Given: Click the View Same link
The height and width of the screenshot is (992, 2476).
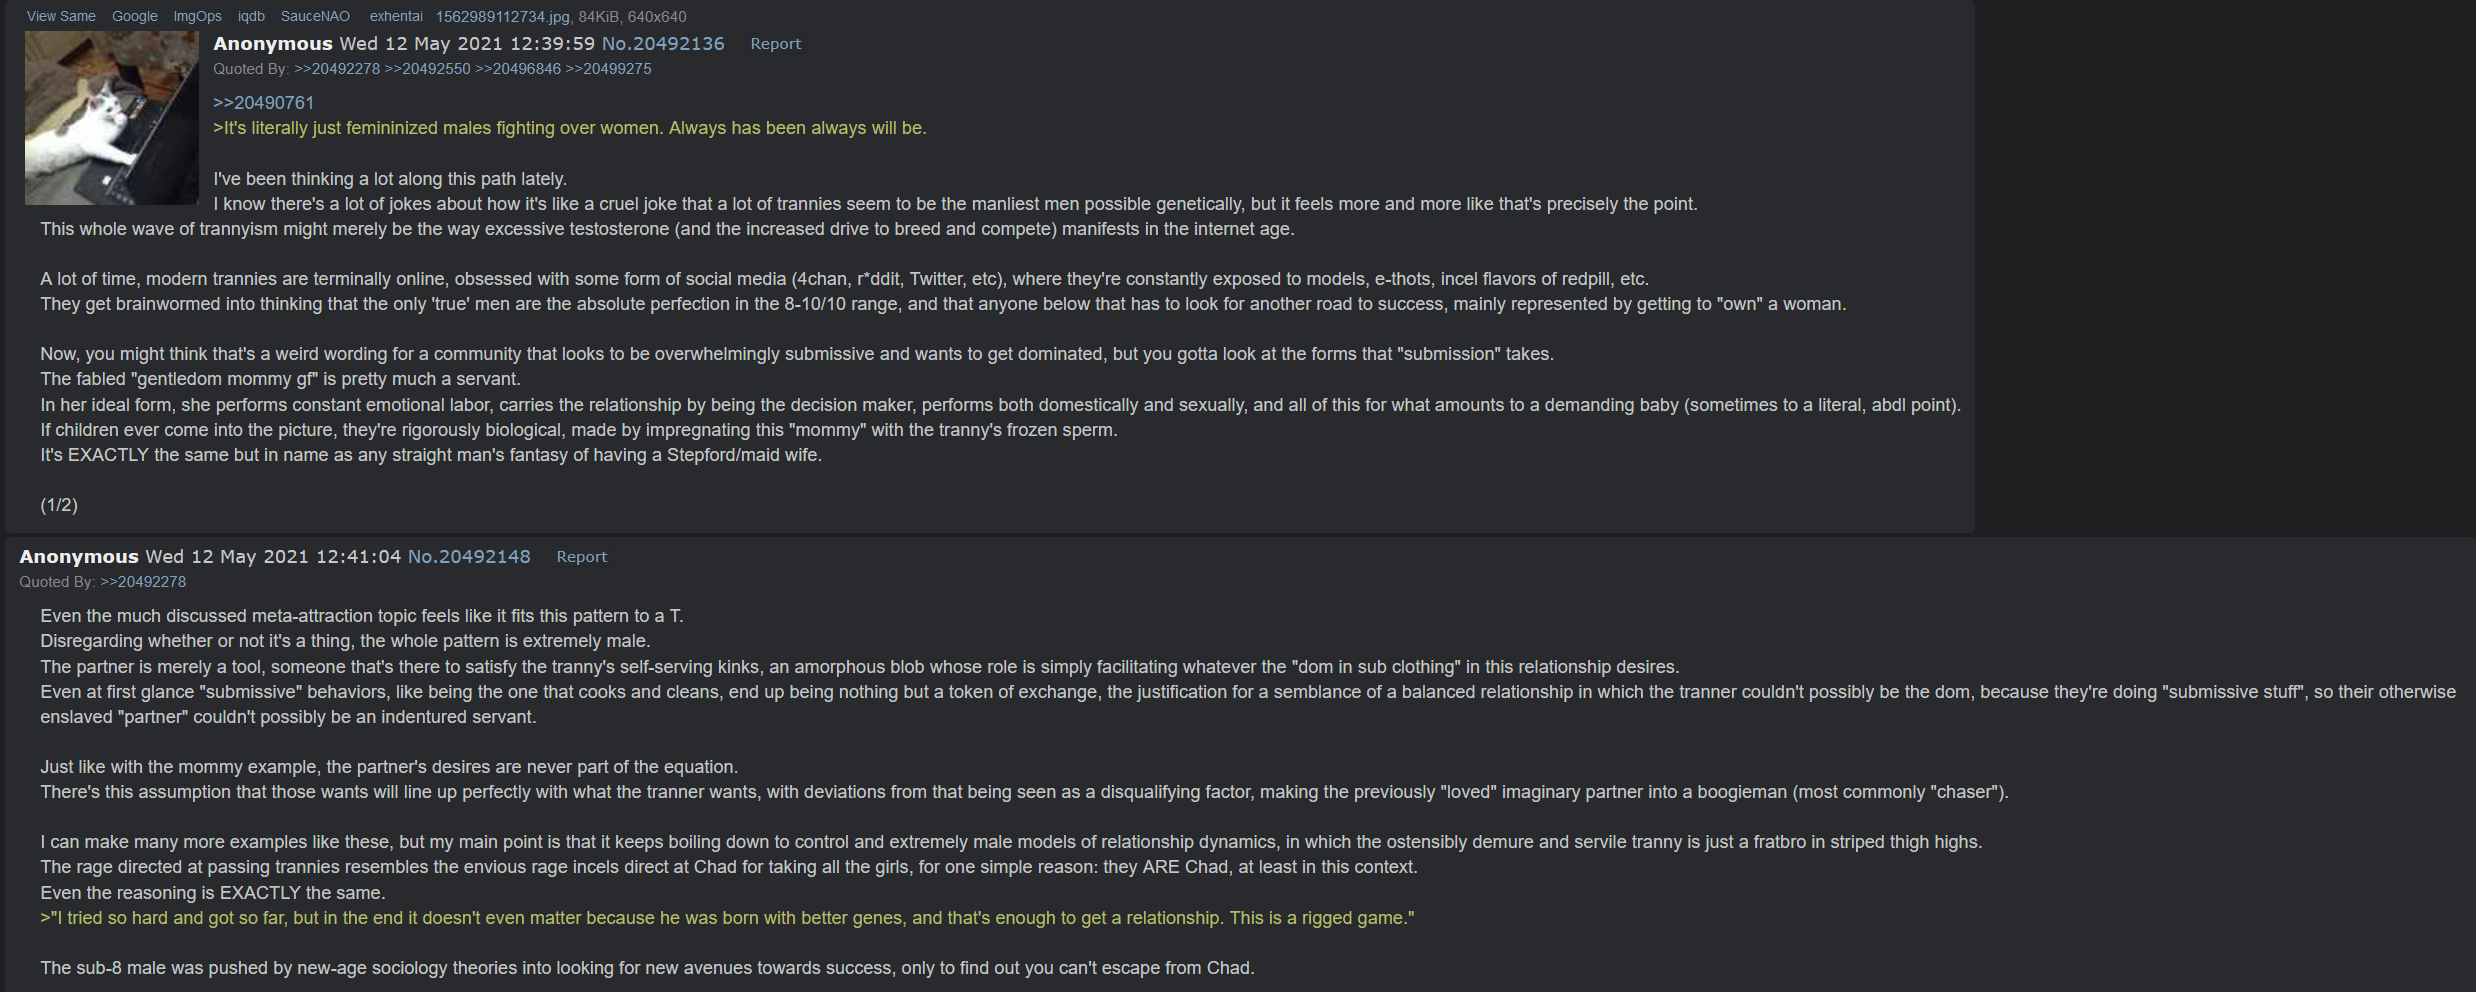Looking at the screenshot, I should (61, 16).
